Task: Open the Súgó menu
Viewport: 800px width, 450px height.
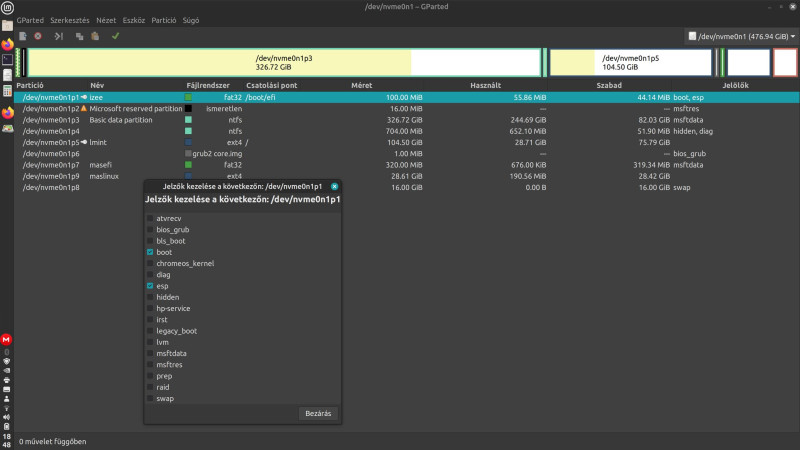Action: coord(191,20)
